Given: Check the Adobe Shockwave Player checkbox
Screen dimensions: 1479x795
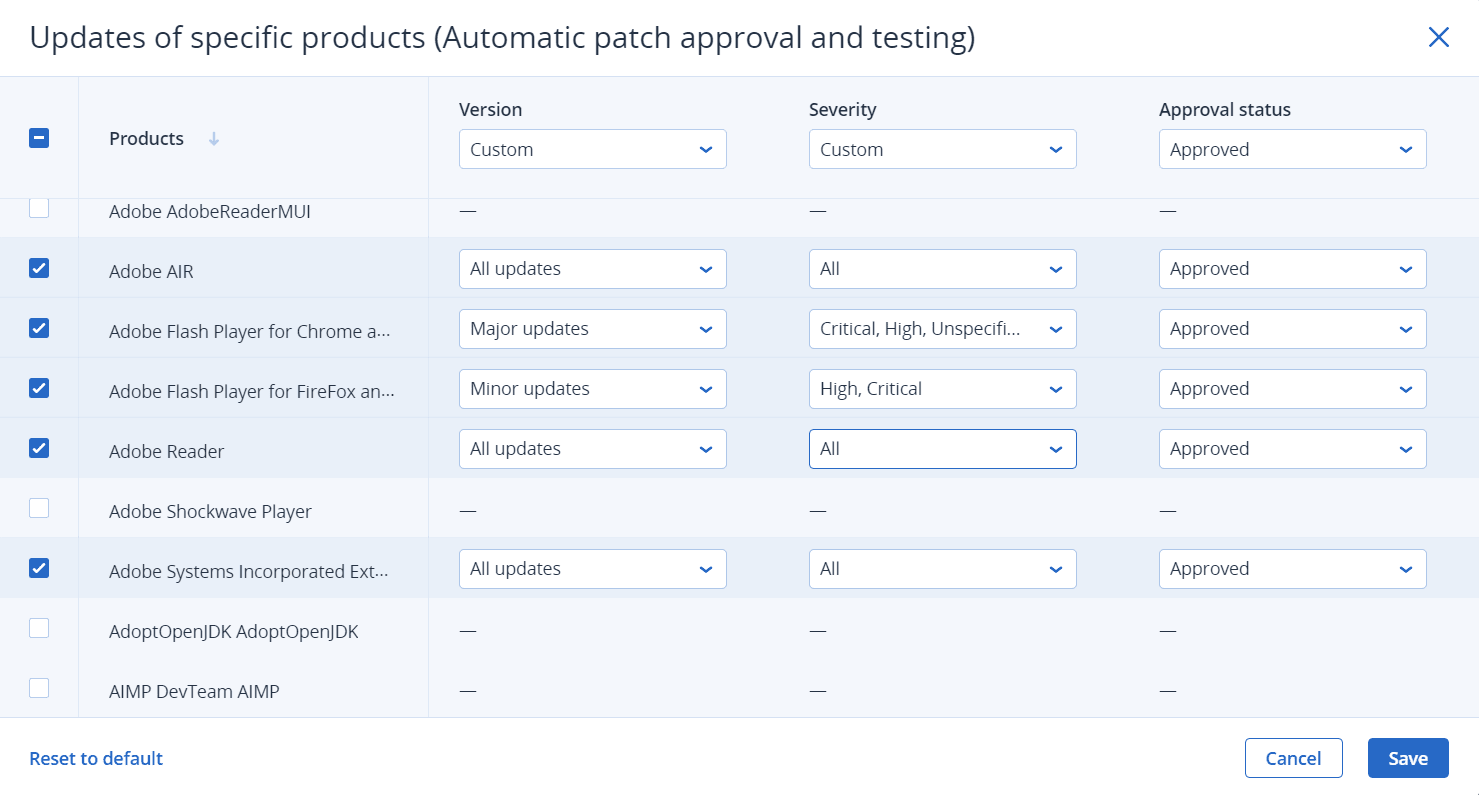Looking at the screenshot, I should [x=39, y=508].
